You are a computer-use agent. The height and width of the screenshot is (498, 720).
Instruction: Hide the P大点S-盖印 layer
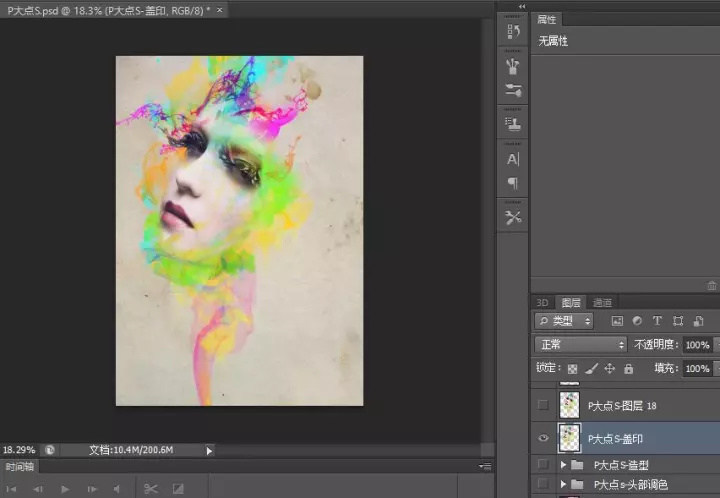click(x=543, y=438)
